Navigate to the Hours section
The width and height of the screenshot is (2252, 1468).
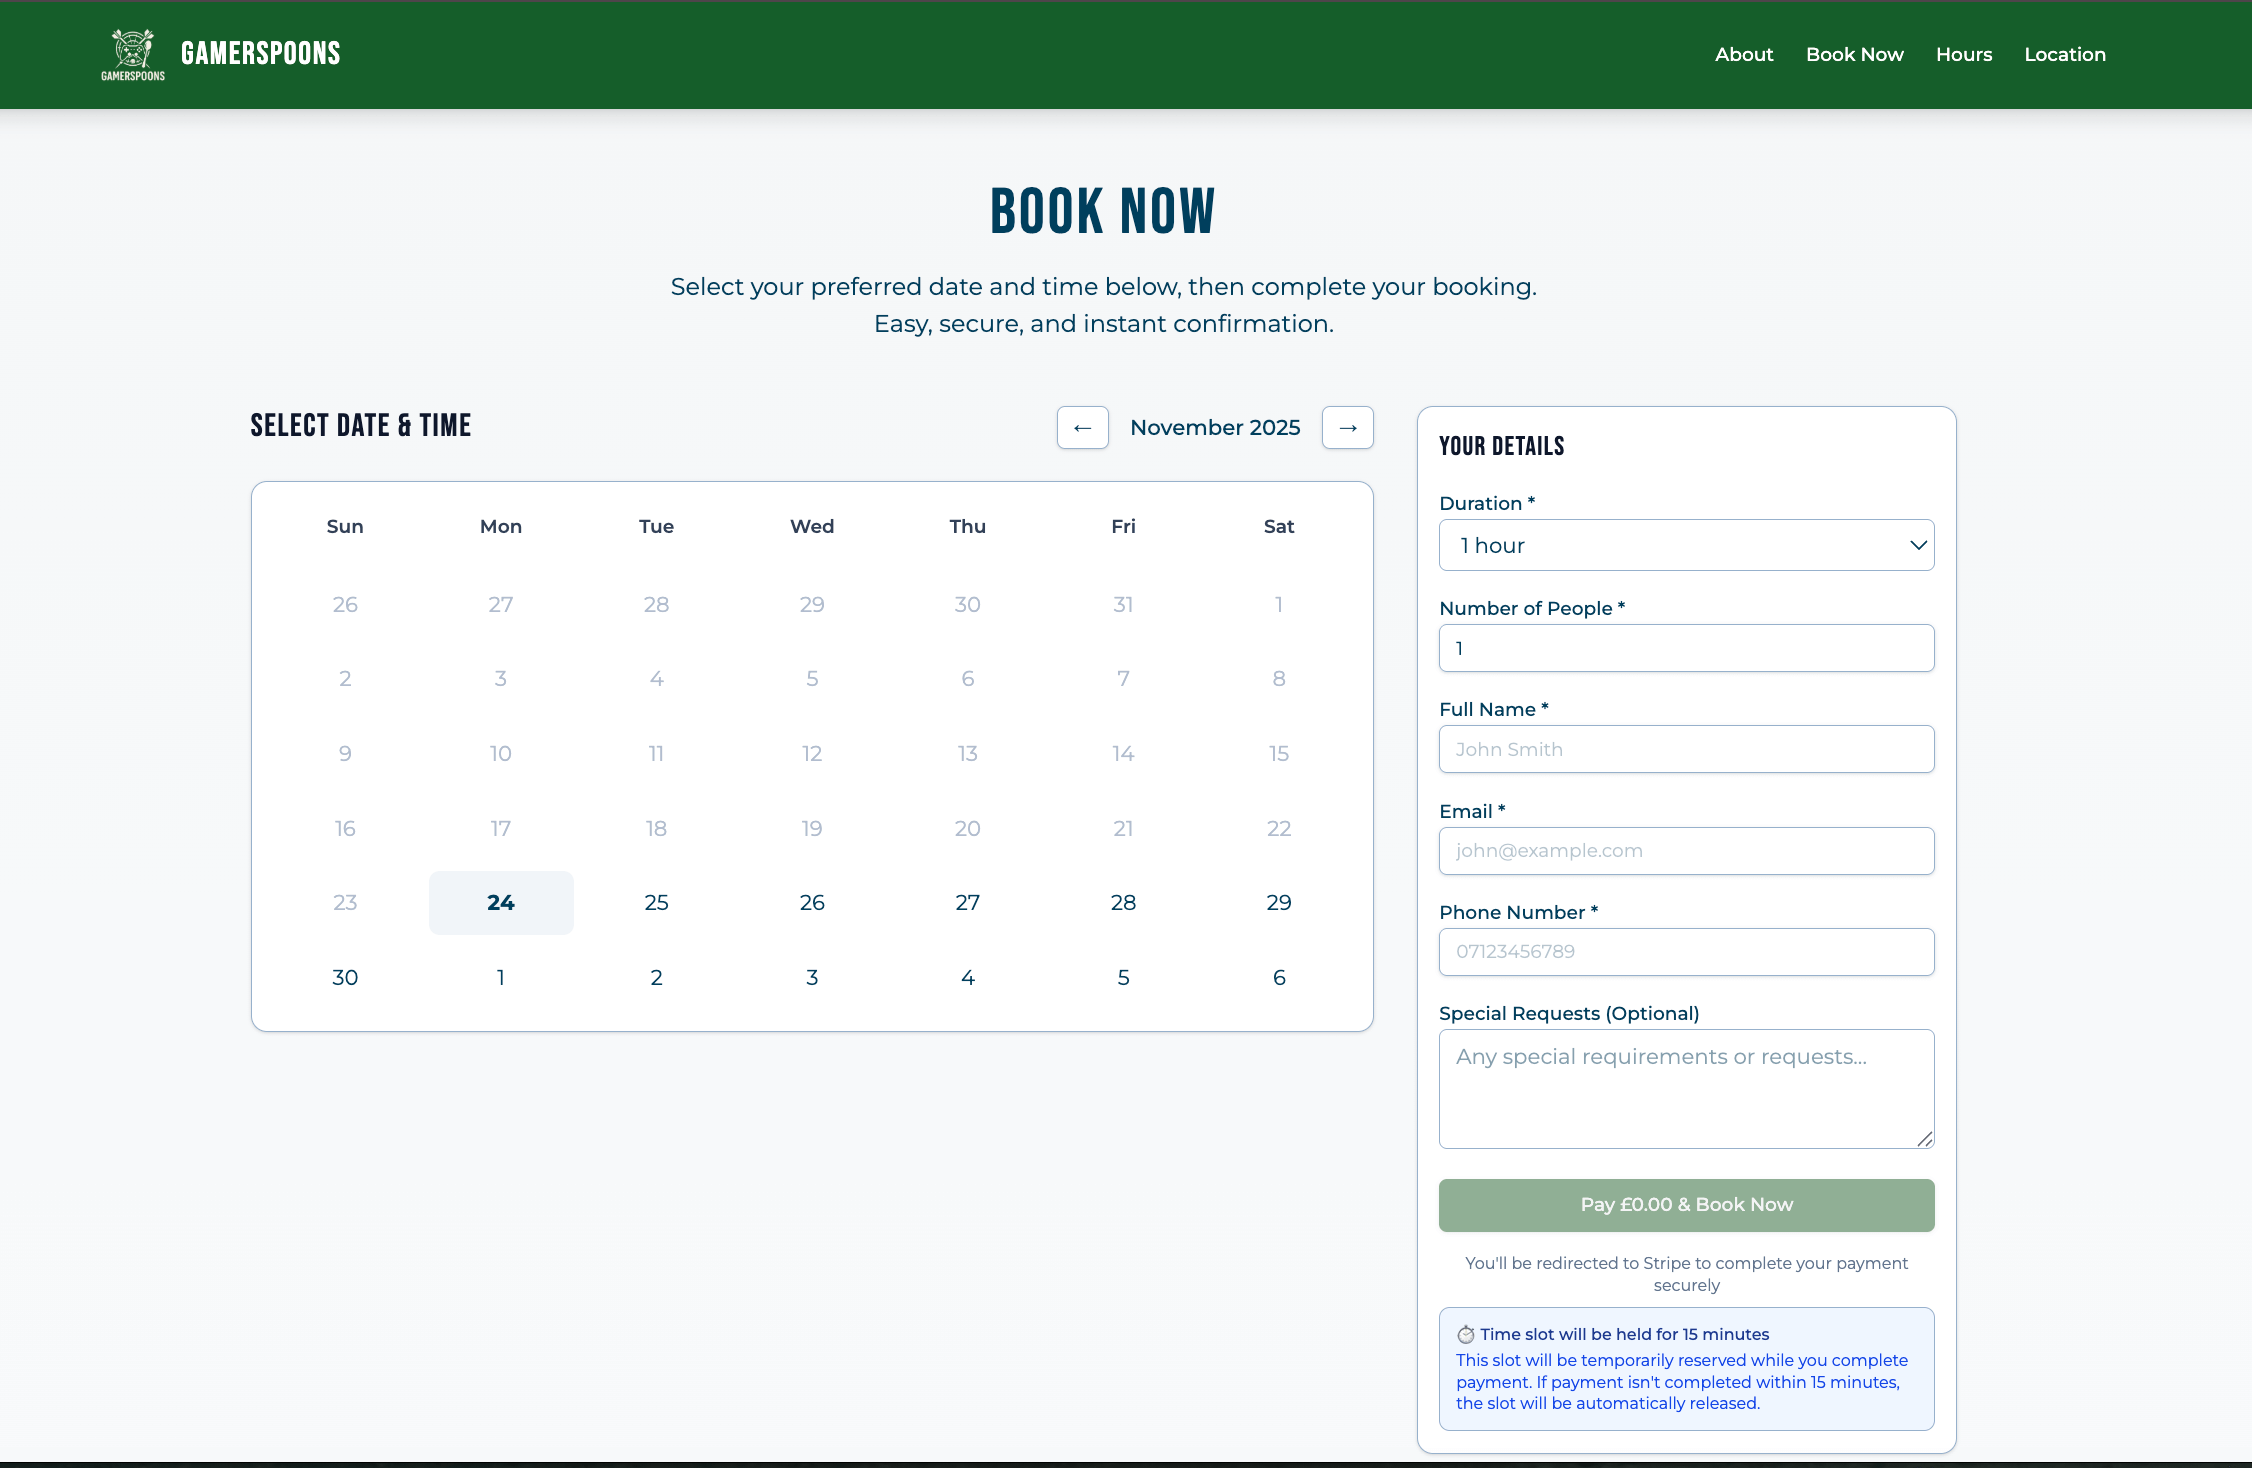click(x=1963, y=54)
